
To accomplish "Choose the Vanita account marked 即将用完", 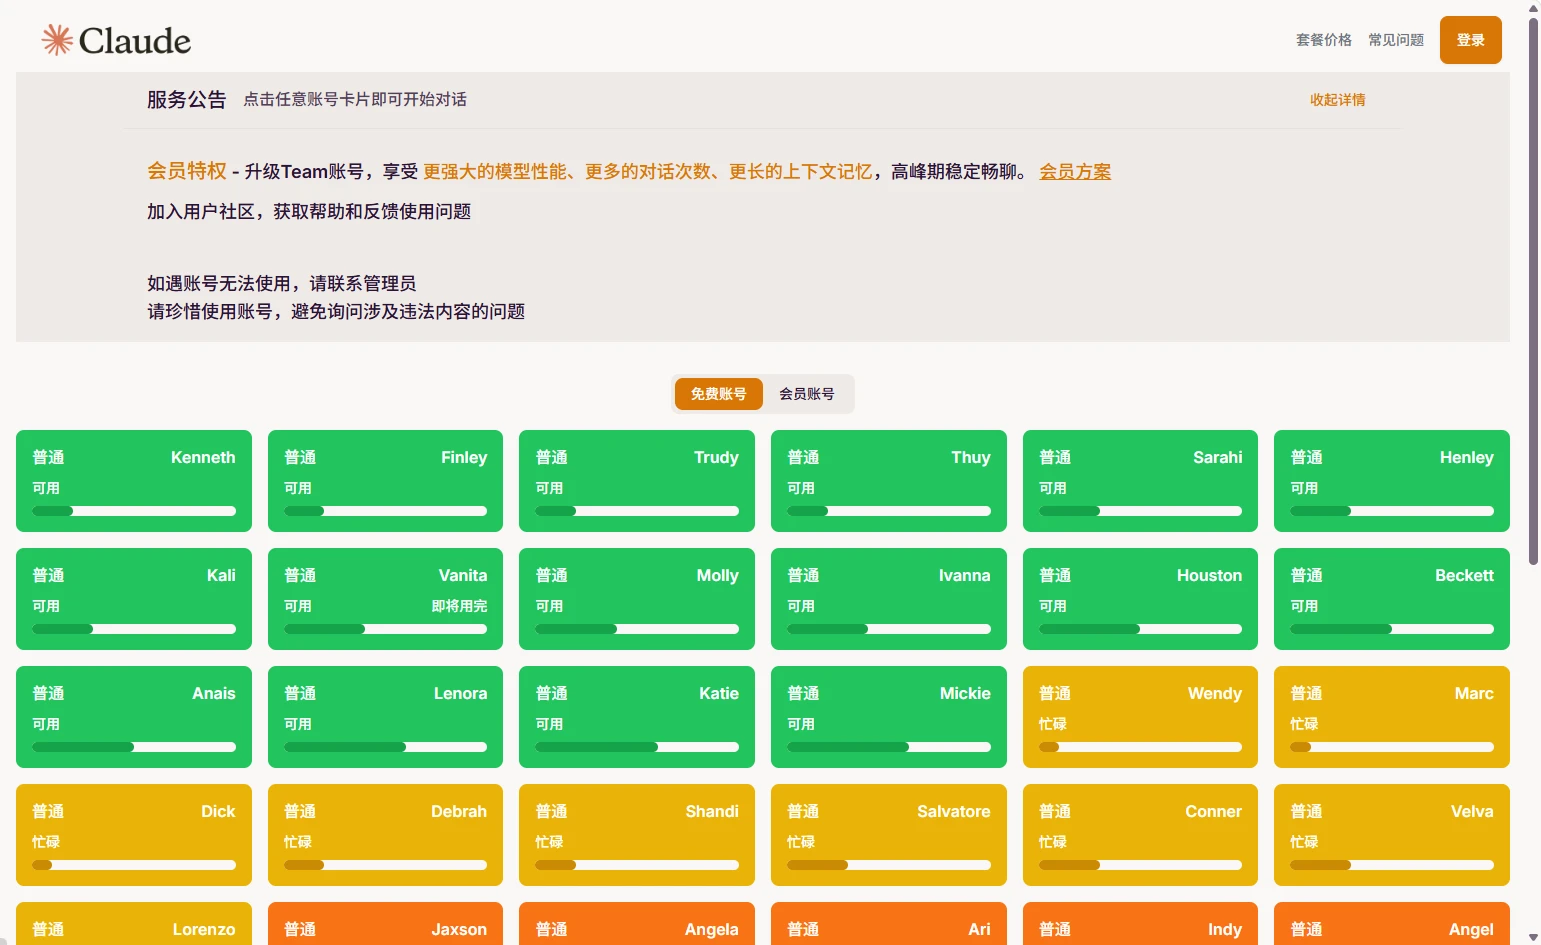I will (x=385, y=598).
